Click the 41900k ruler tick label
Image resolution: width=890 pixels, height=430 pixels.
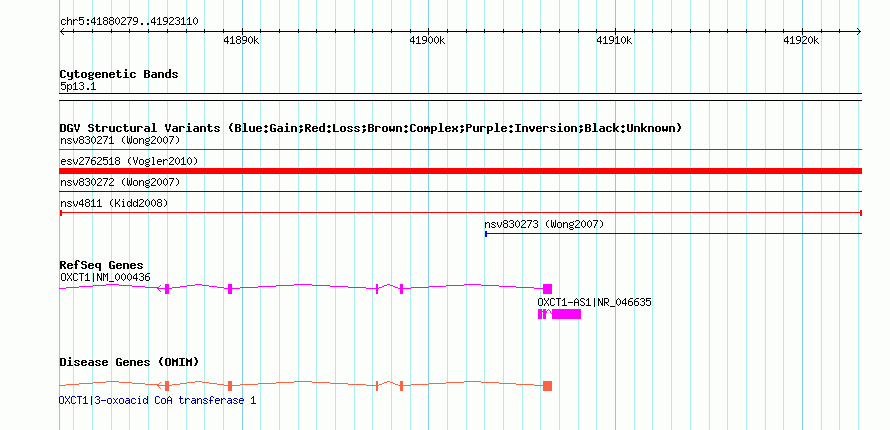coord(427,40)
